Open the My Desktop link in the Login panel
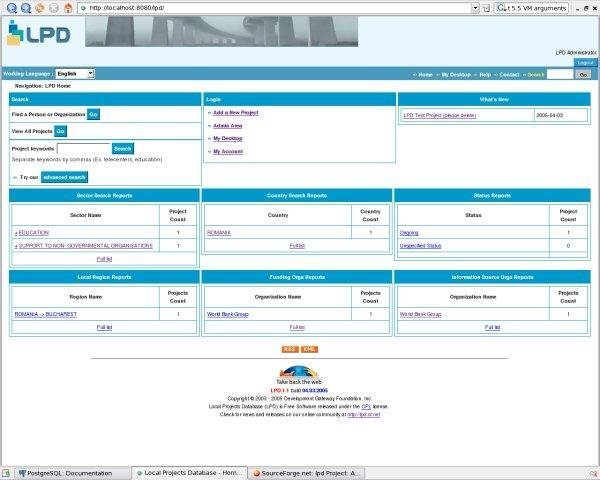 (228, 138)
